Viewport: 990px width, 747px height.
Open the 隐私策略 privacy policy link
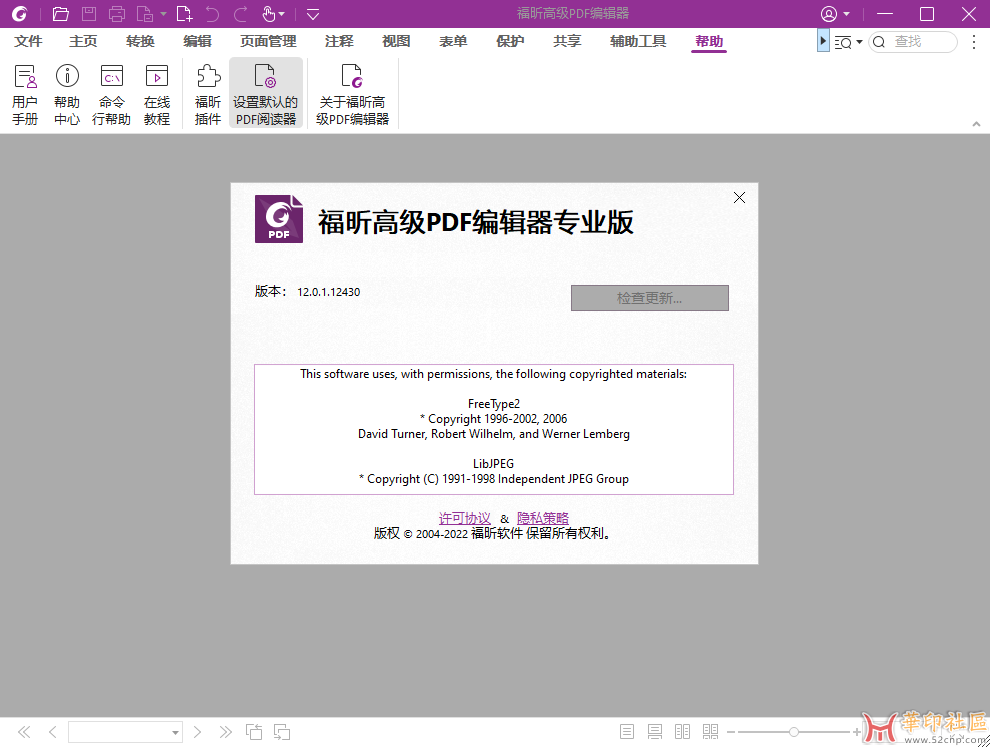coord(543,518)
